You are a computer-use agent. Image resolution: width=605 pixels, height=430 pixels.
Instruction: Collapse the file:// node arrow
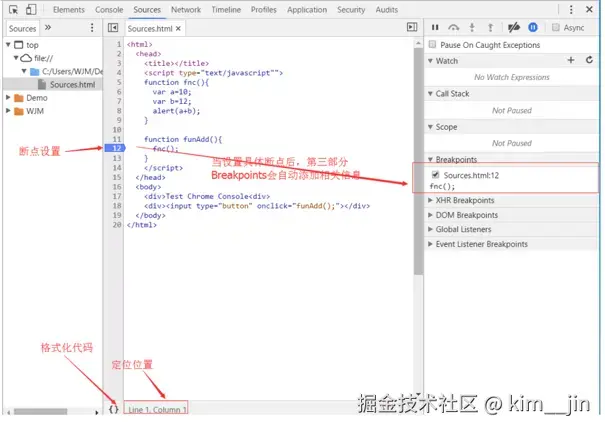(16, 58)
